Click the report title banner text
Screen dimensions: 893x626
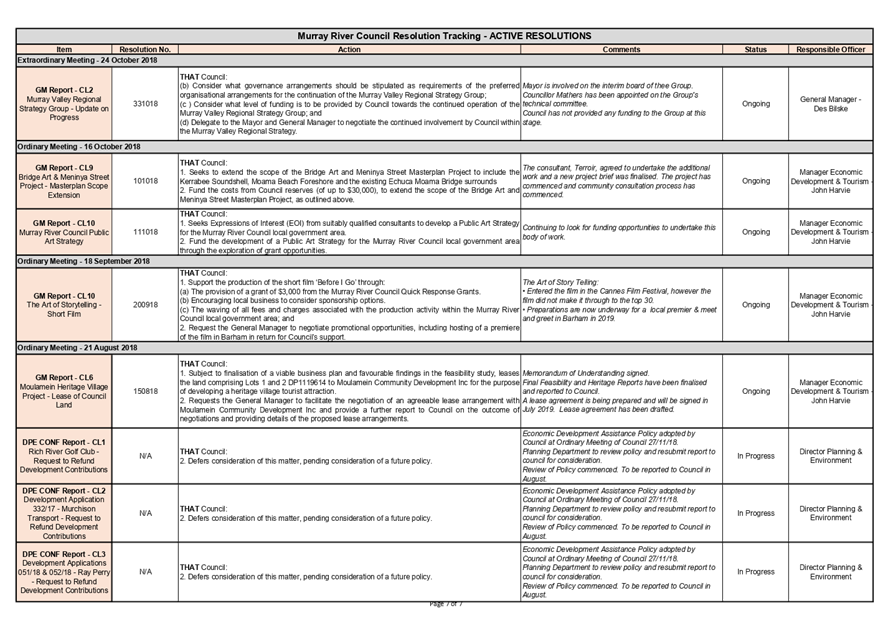[x=446, y=36]
